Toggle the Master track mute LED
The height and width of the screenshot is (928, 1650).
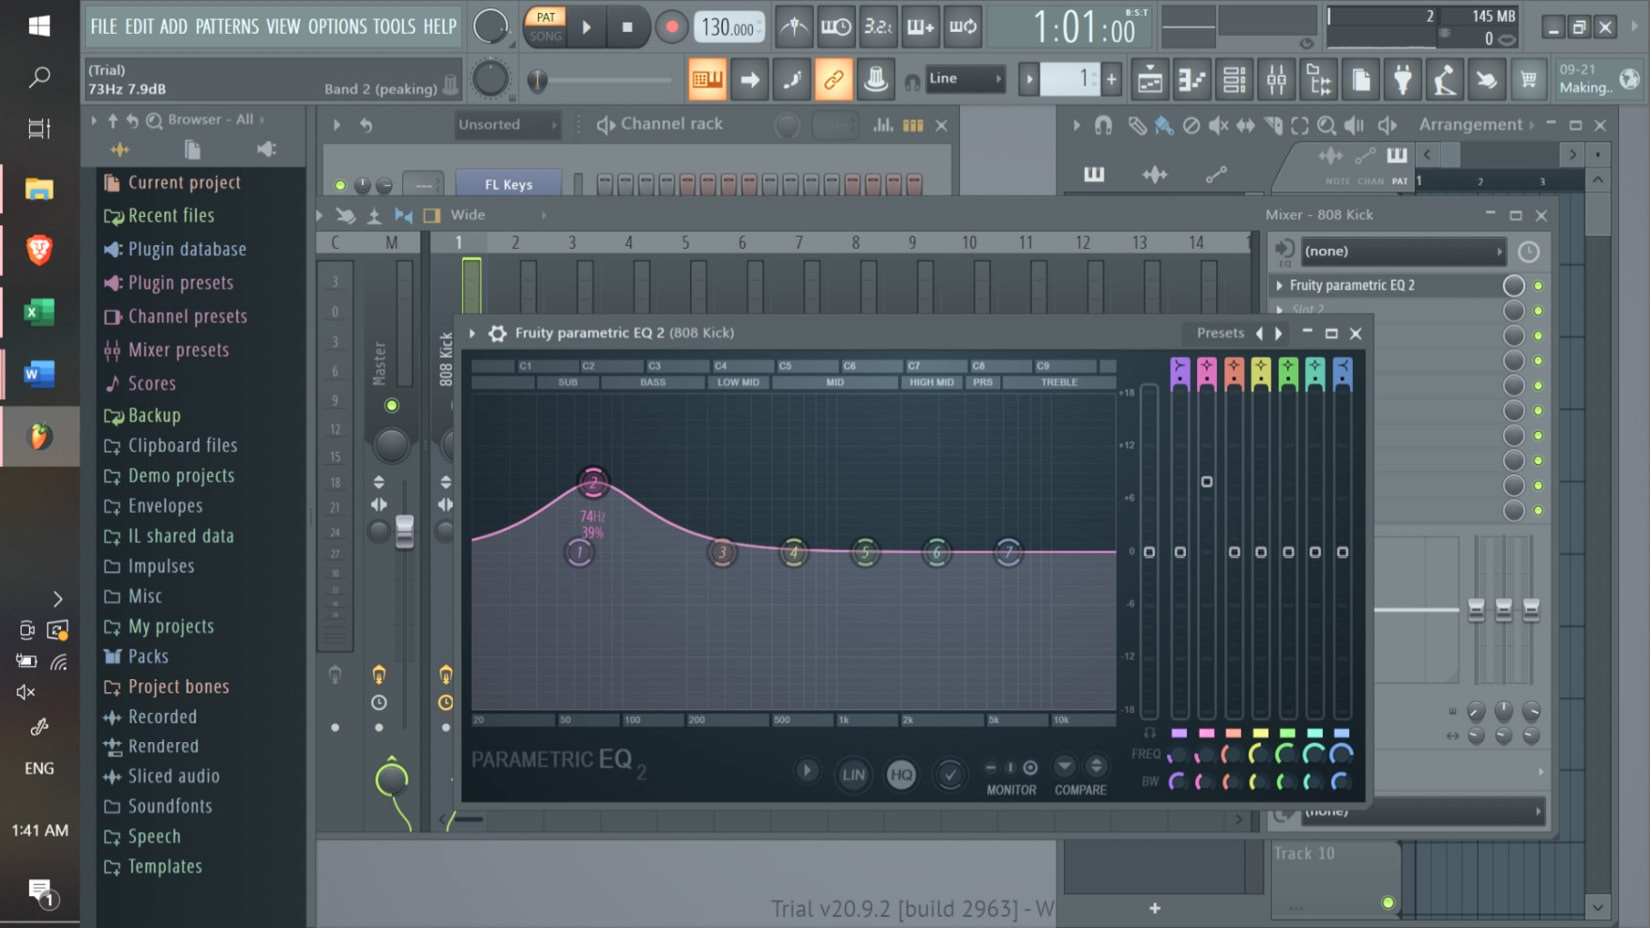[x=392, y=405]
